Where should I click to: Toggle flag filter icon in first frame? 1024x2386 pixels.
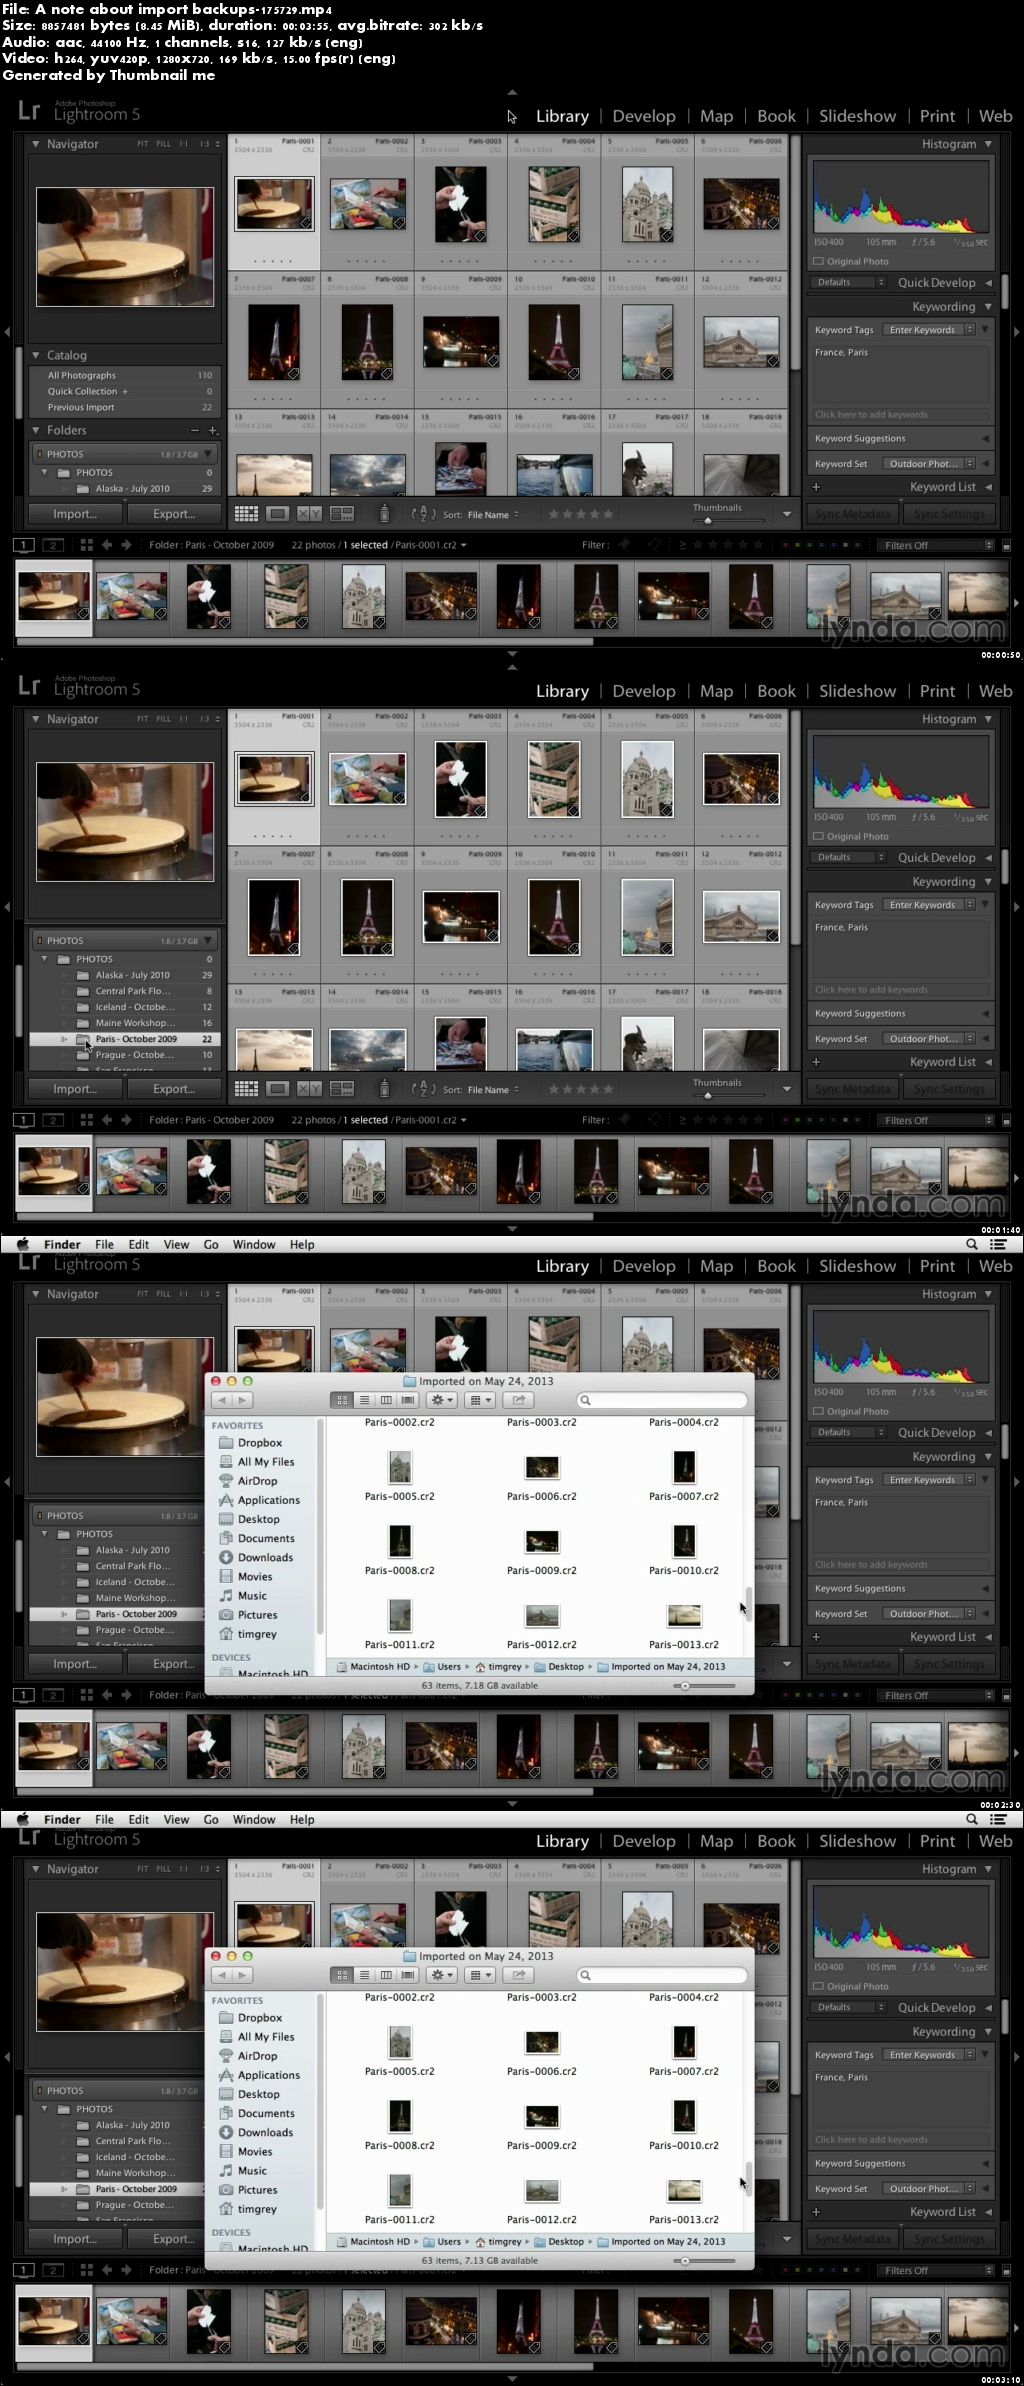(x=625, y=545)
